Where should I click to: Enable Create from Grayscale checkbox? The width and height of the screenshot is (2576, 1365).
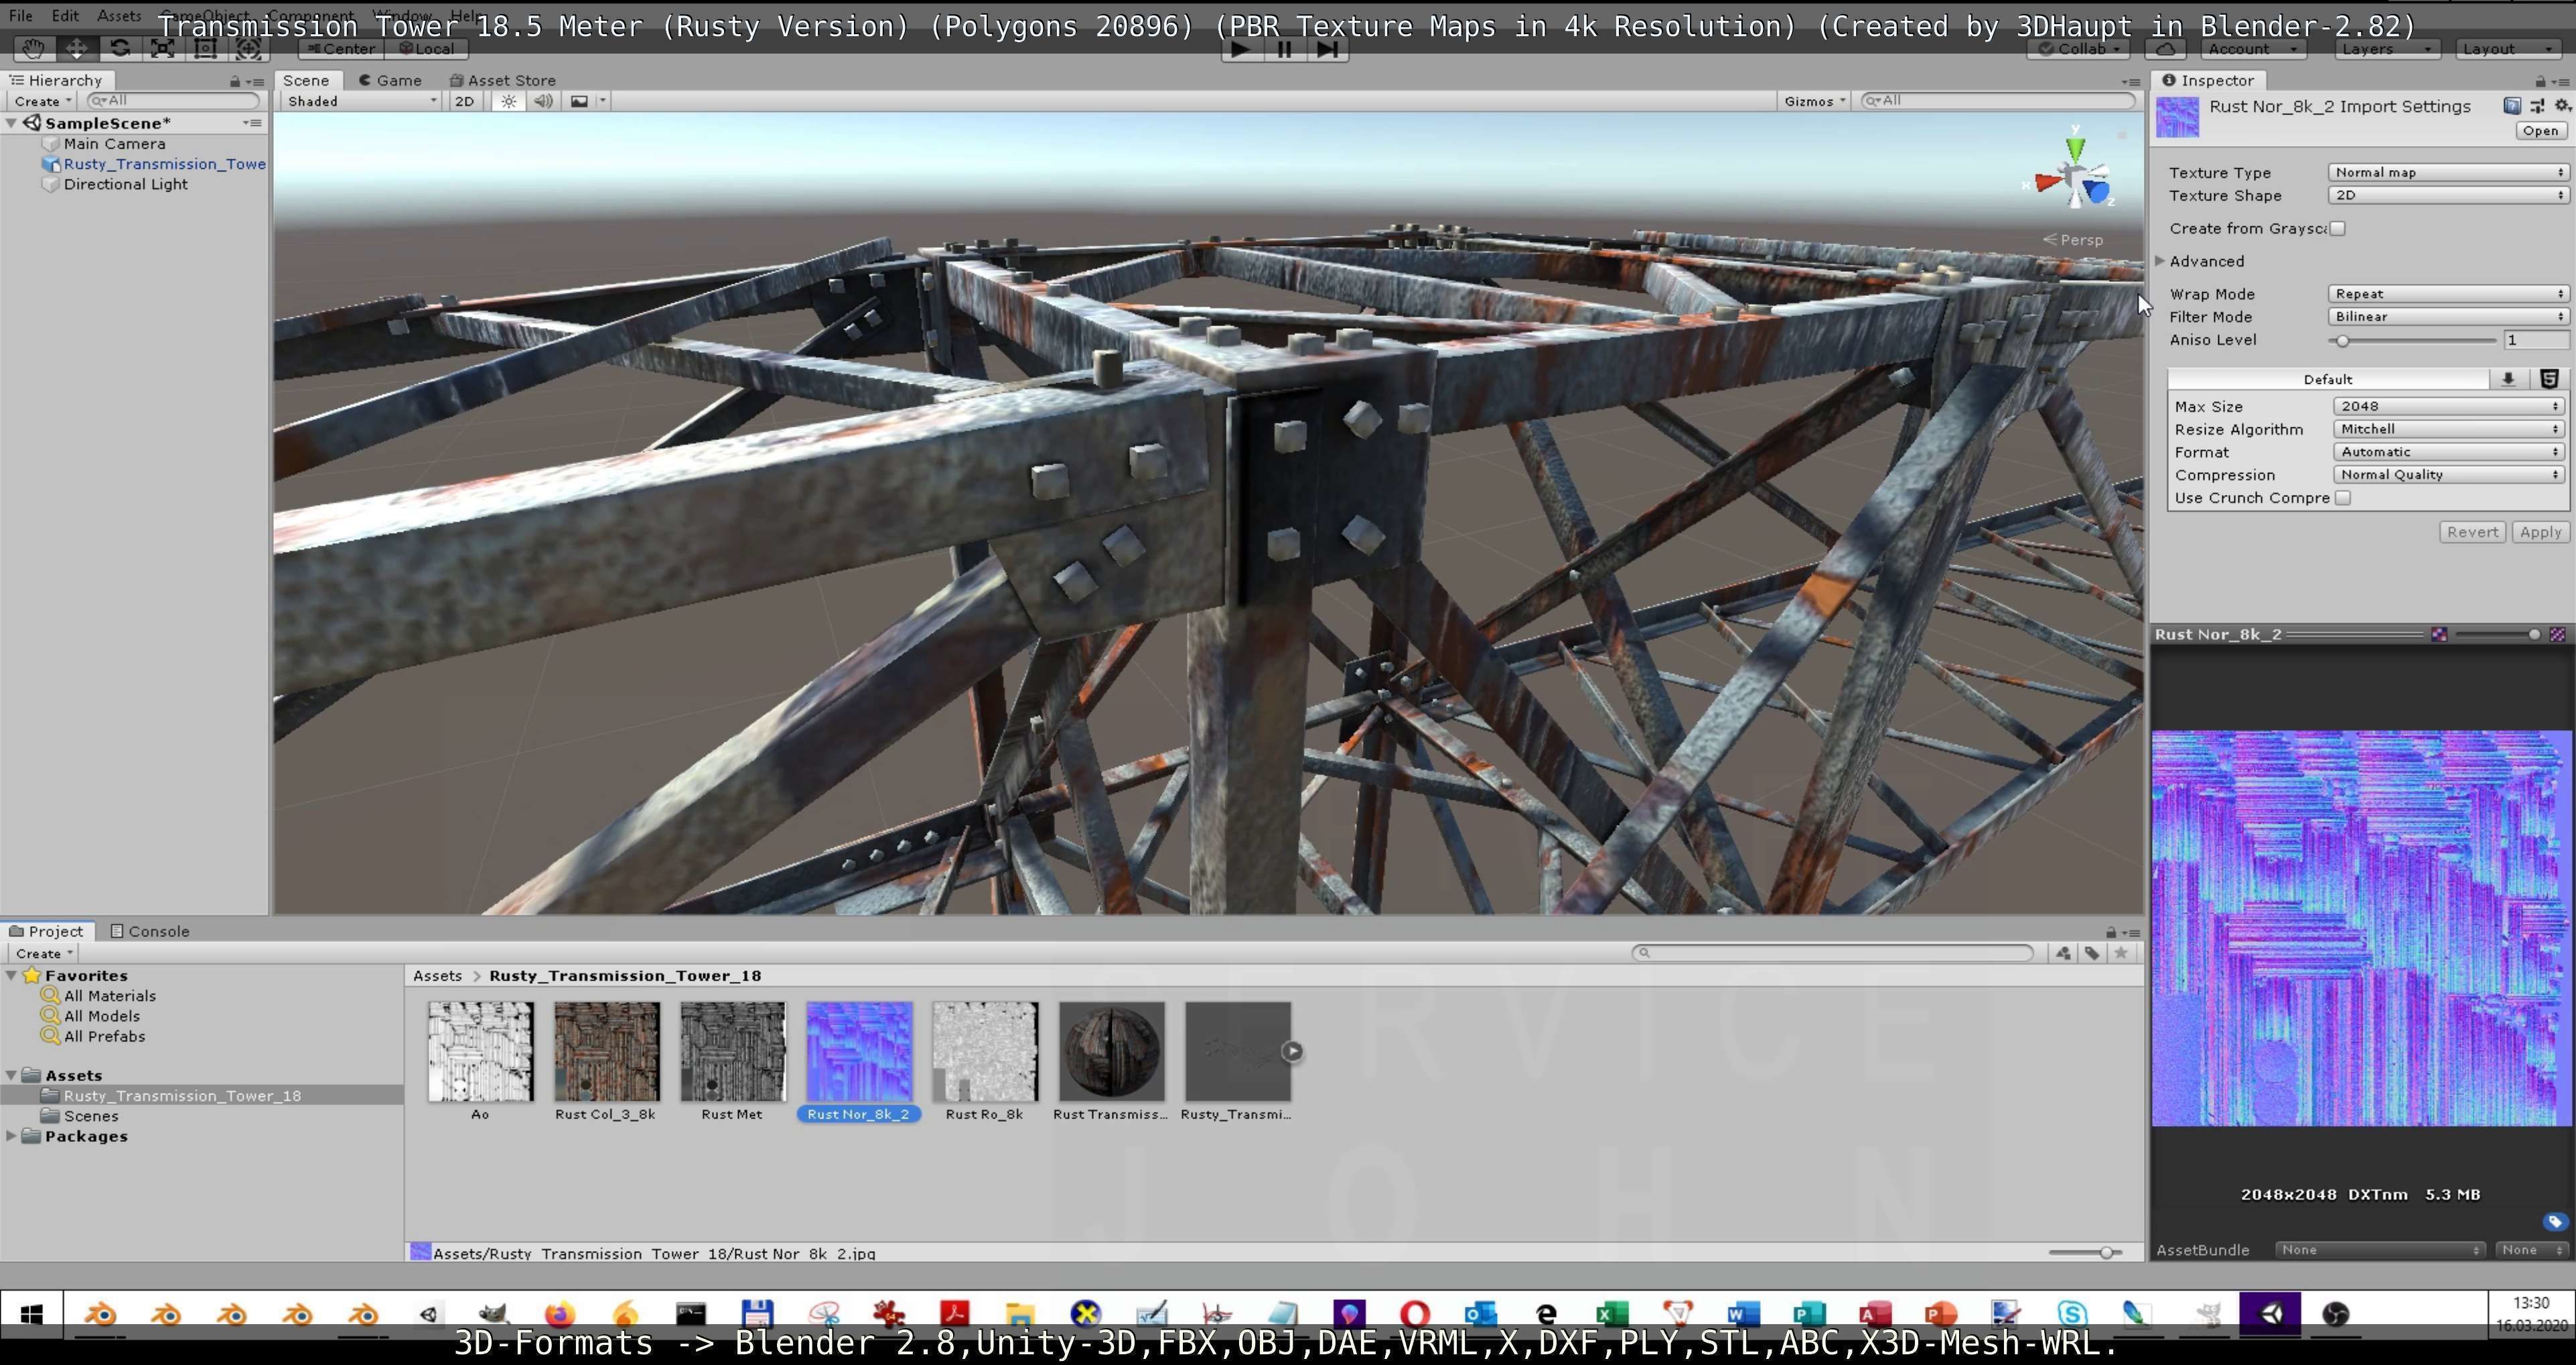[2338, 228]
